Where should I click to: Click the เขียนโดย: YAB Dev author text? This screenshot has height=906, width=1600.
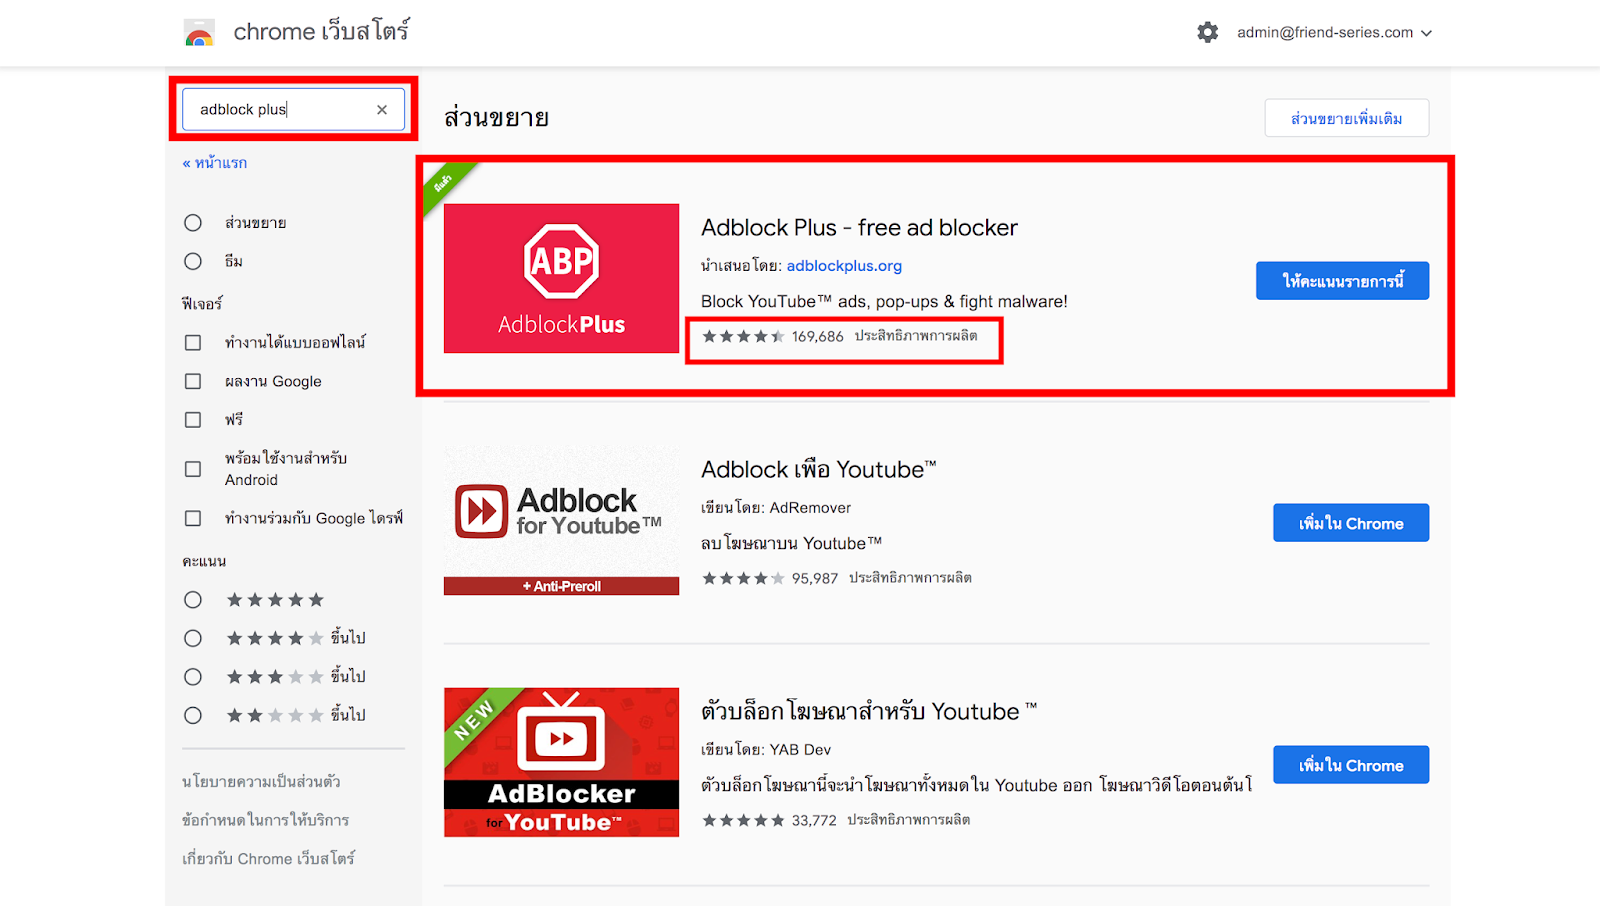pos(766,750)
